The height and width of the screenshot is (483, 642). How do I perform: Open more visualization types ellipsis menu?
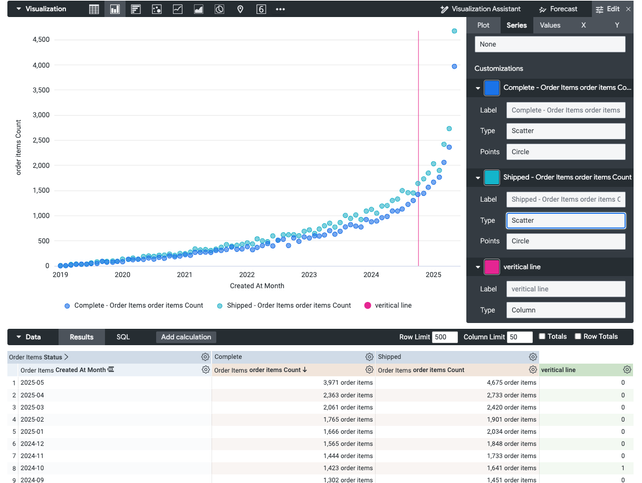(x=280, y=9)
